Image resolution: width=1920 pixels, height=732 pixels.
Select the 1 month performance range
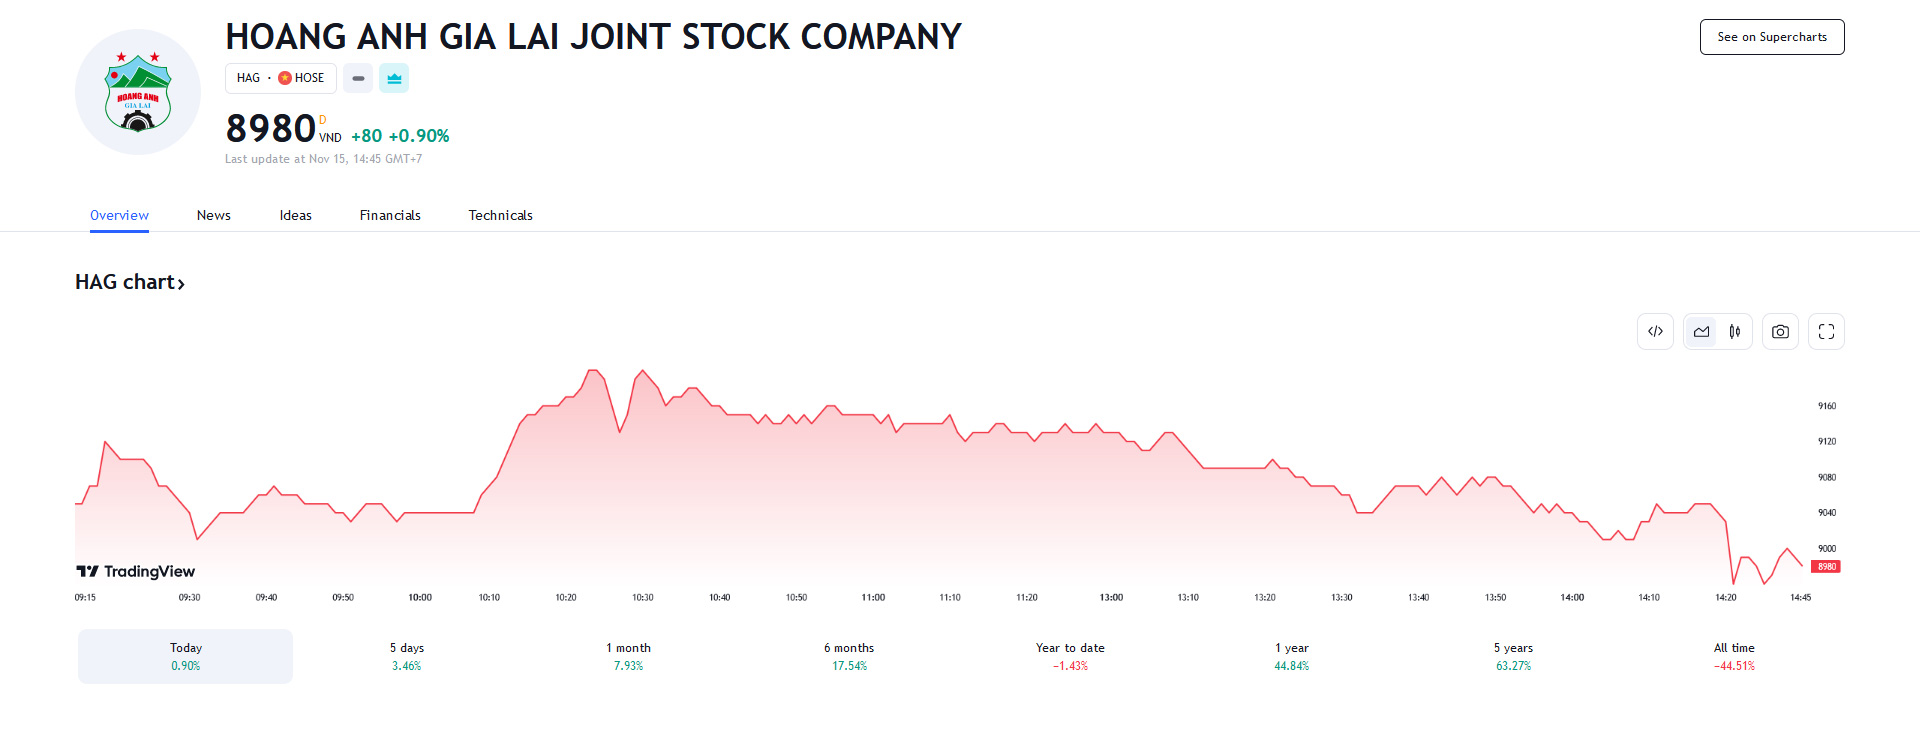(x=628, y=656)
